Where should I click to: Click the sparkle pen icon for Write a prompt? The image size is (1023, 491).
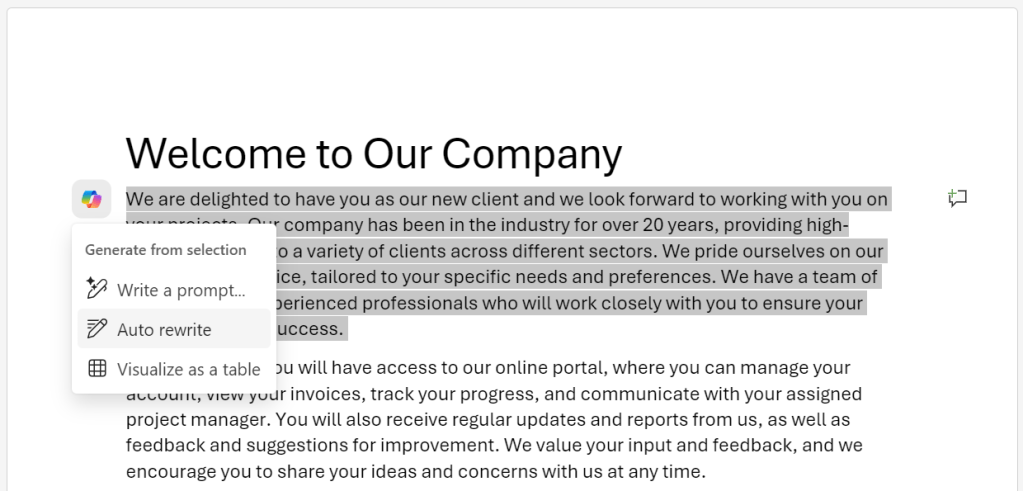pyautogui.click(x=97, y=288)
